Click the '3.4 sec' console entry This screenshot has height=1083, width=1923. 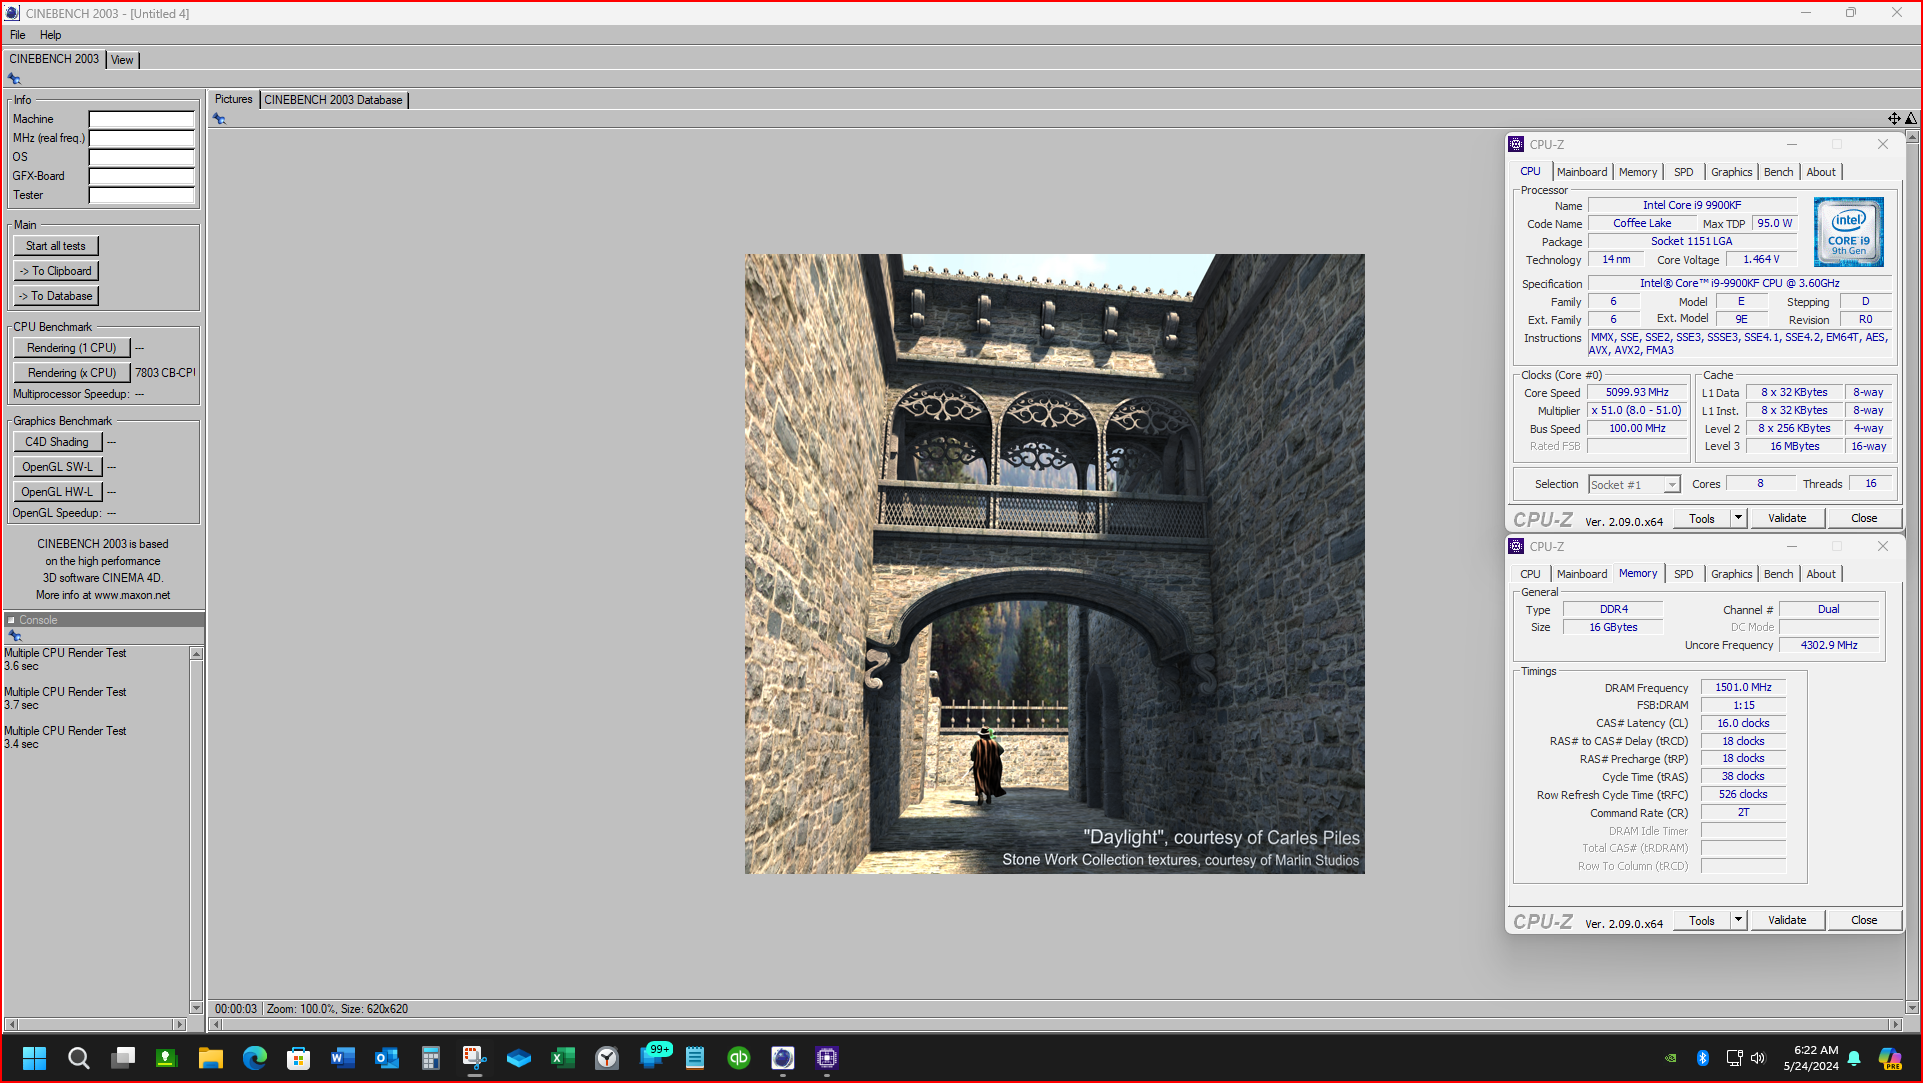pos(21,744)
